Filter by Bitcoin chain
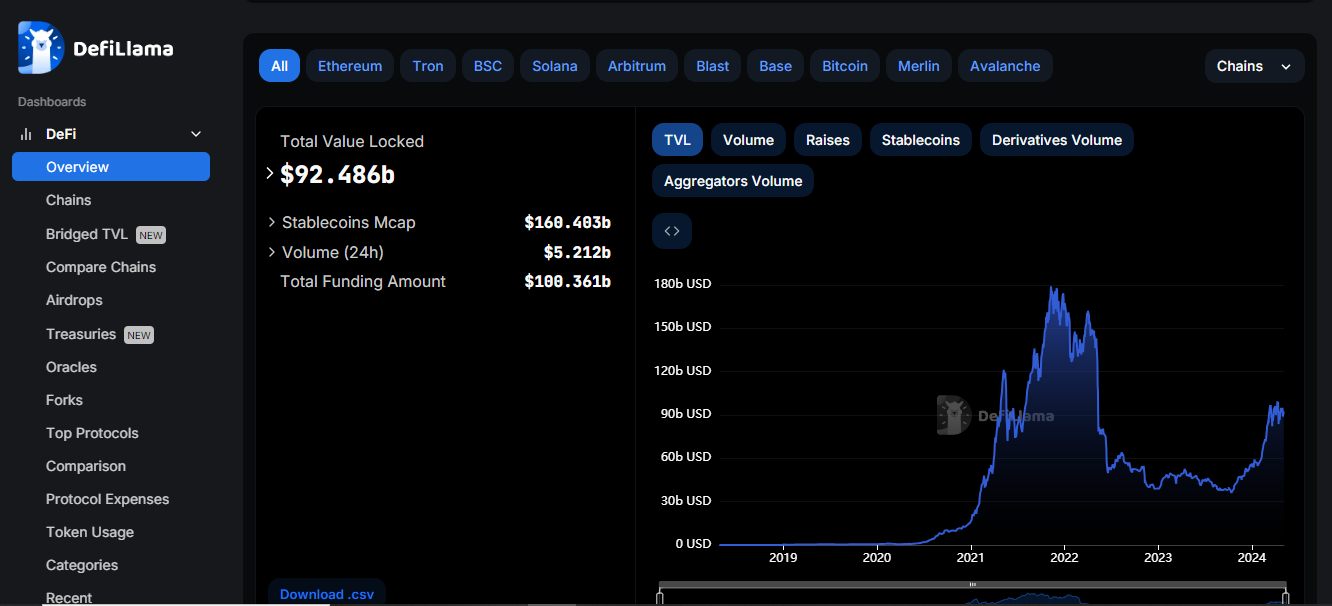1332x606 pixels. pyautogui.click(x=845, y=66)
